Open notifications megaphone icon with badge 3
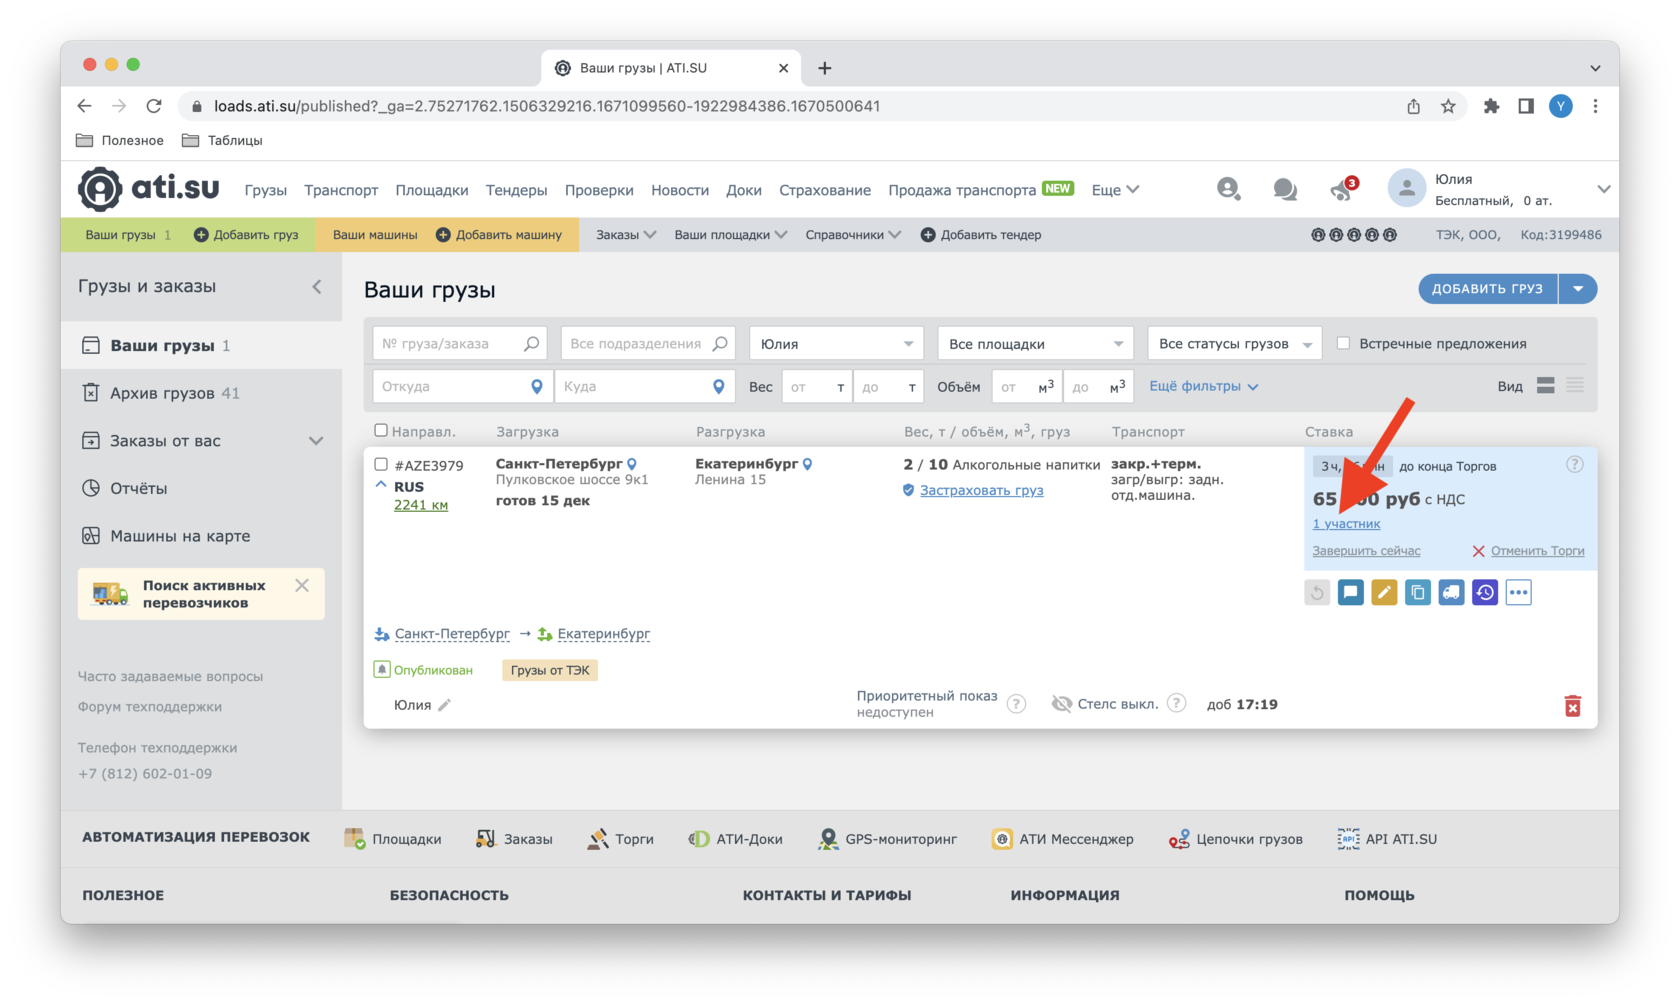1680x1004 pixels. pos(1342,189)
